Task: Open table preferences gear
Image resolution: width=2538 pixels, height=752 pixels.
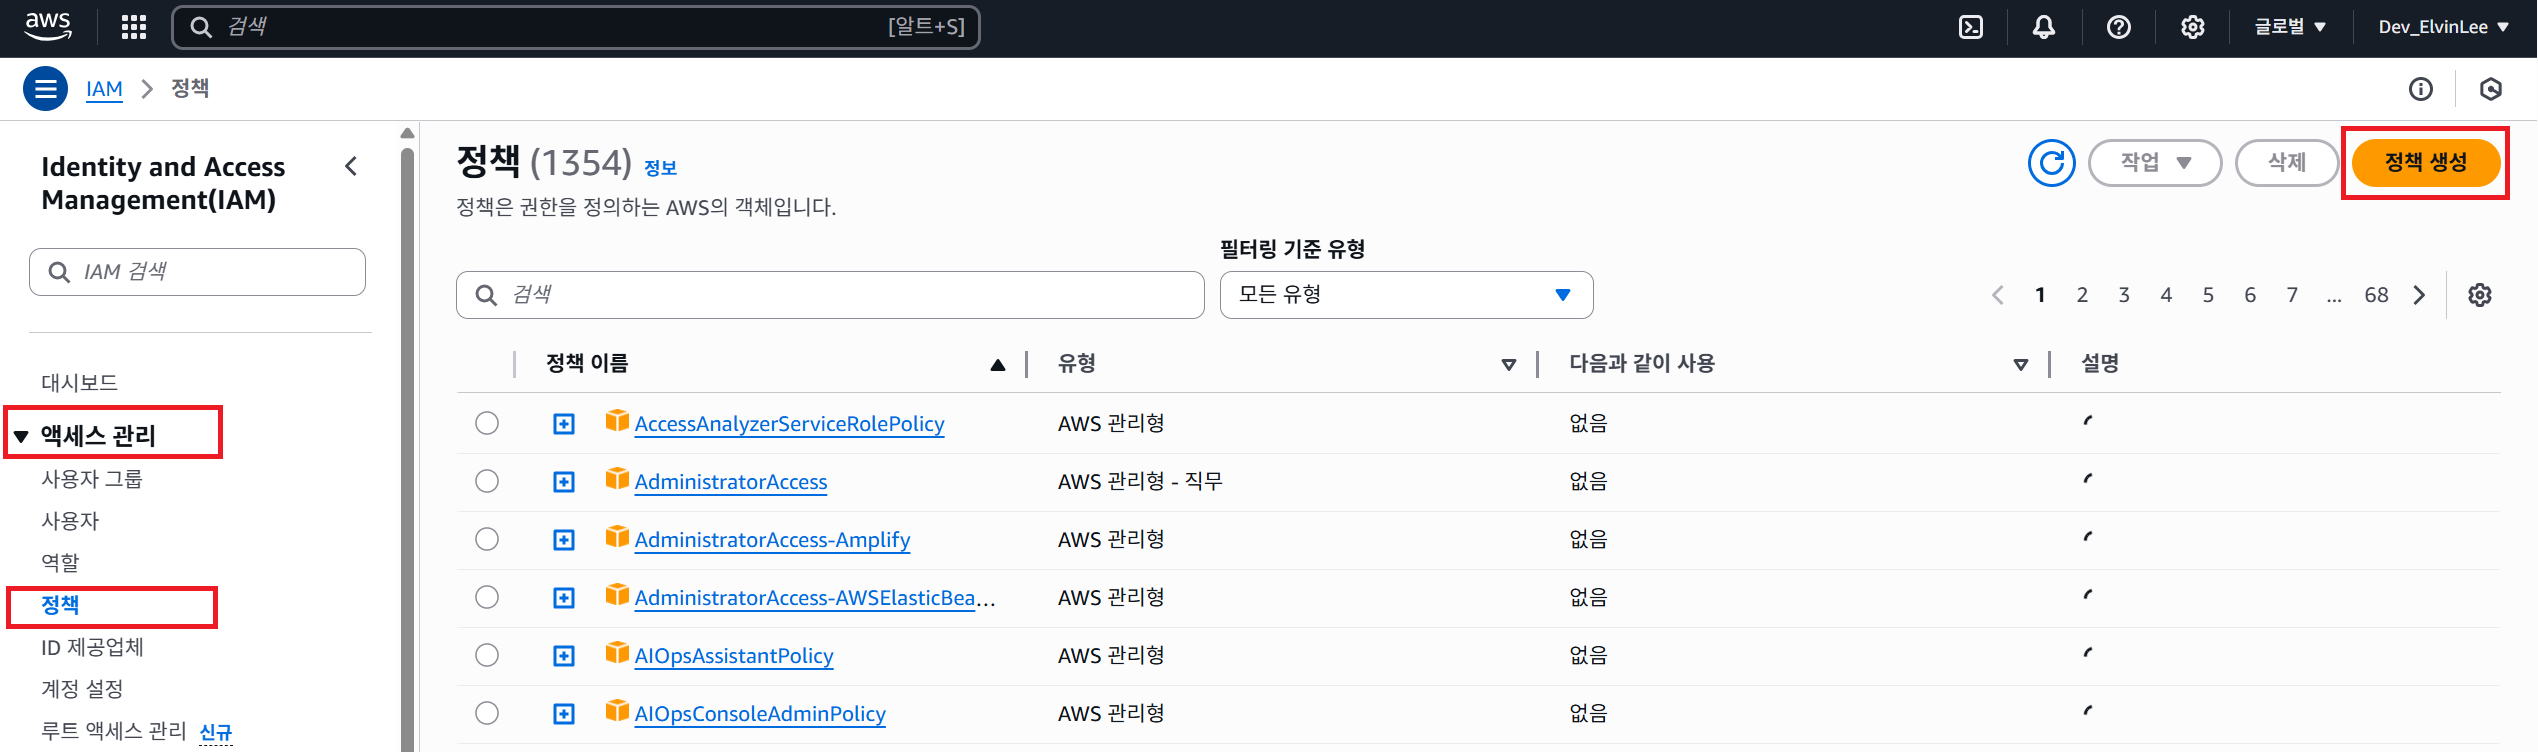Action: coord(2480,295)
